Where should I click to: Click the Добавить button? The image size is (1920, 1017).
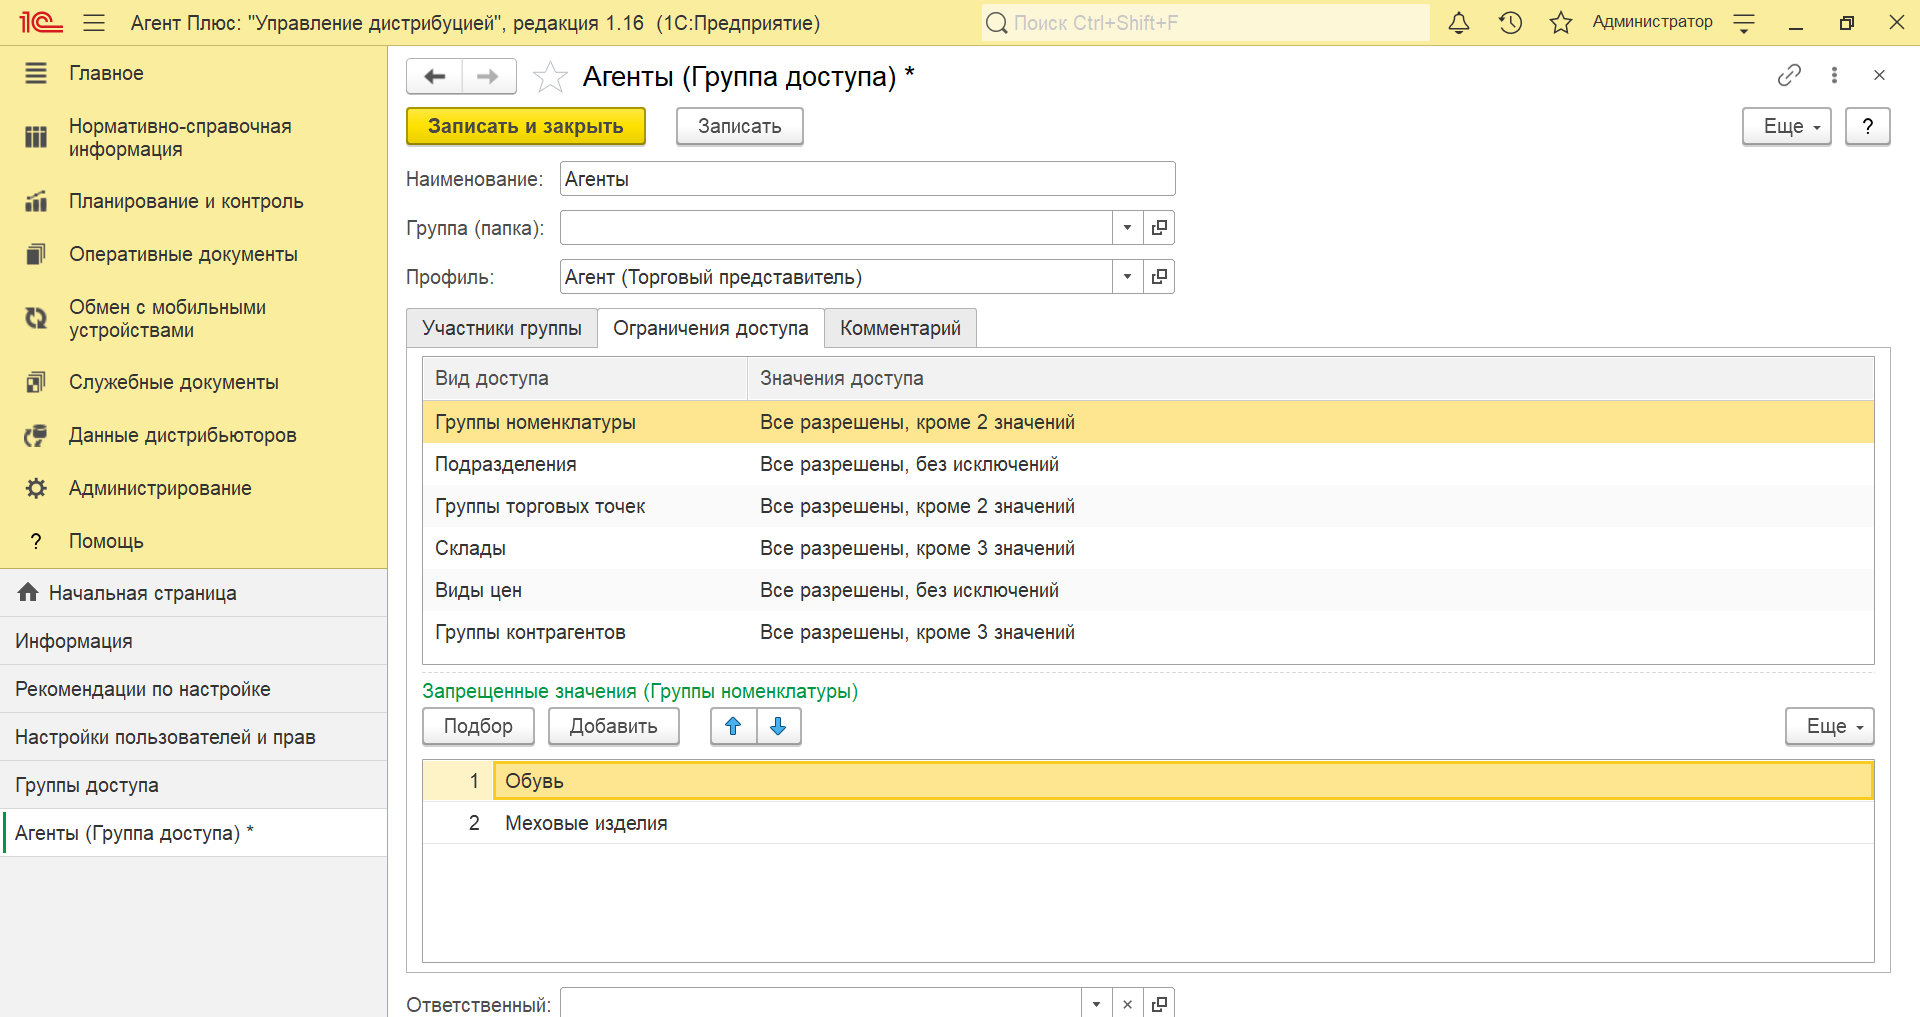tap(614, 726)
